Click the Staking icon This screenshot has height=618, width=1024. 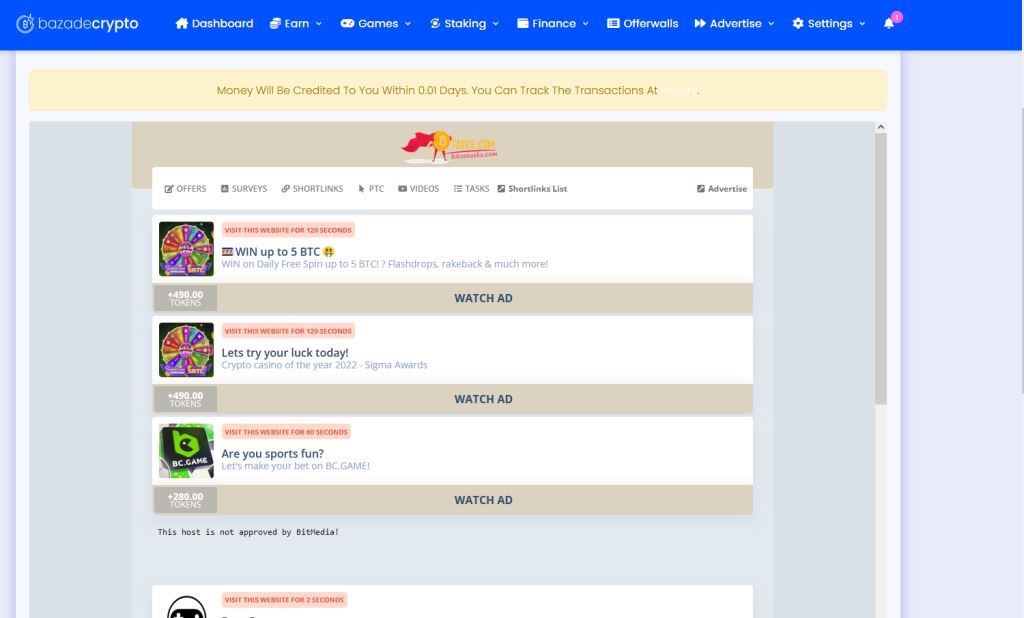point(435,24)
